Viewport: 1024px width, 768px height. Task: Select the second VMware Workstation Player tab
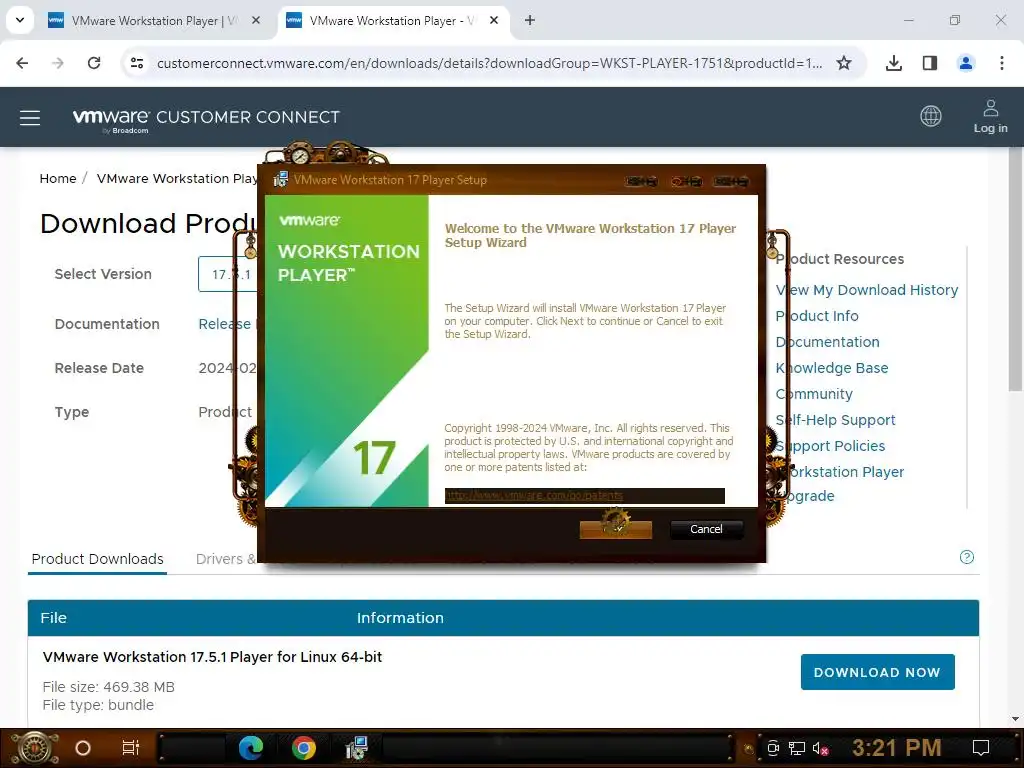393,21
